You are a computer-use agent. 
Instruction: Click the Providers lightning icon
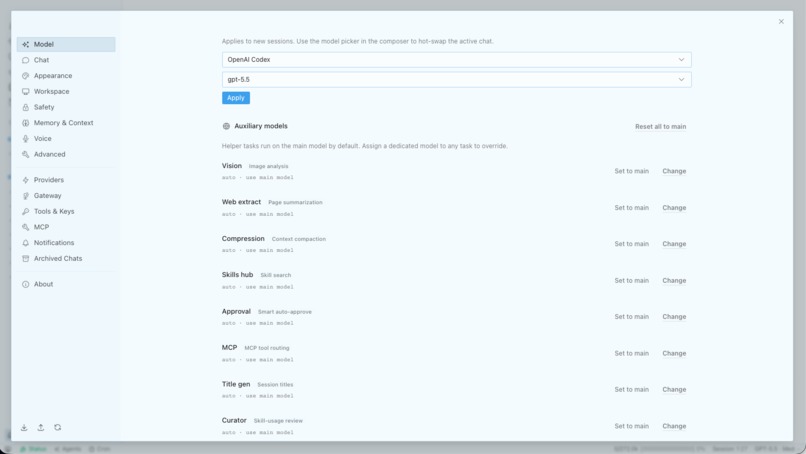(x=25, y=180)
